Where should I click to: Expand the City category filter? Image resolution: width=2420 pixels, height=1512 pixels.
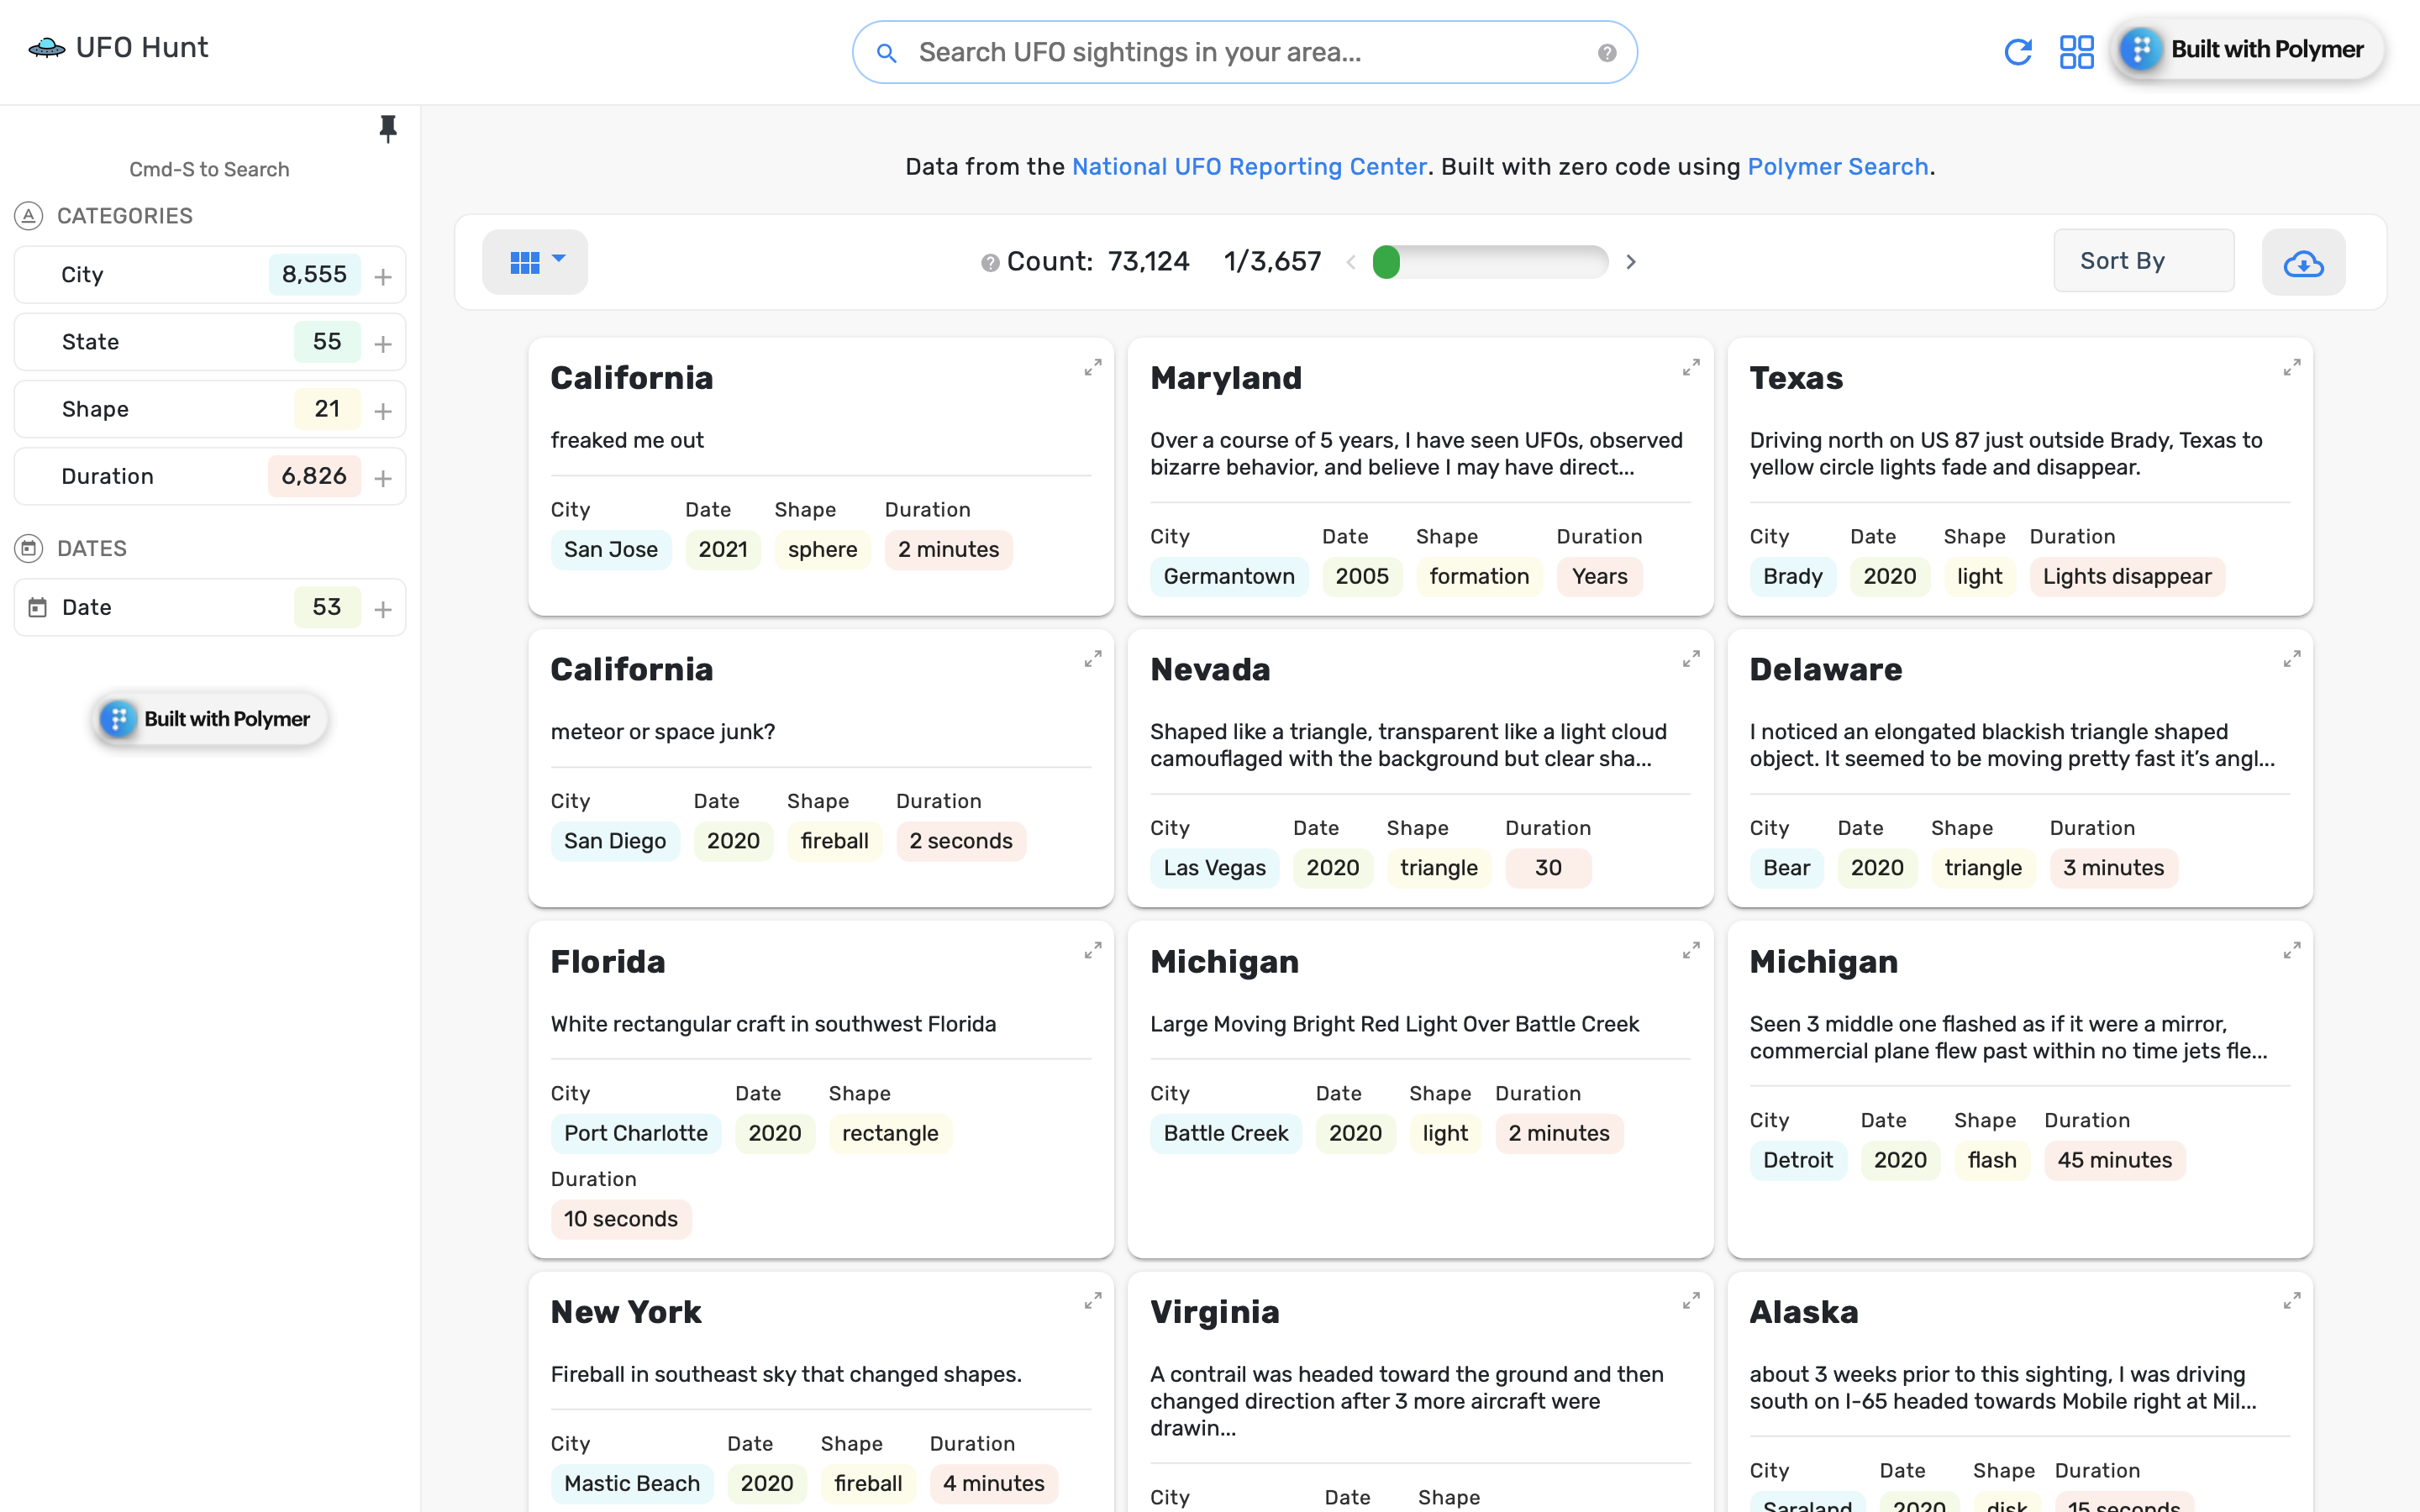pyautogui.click(x=382, y=276)
